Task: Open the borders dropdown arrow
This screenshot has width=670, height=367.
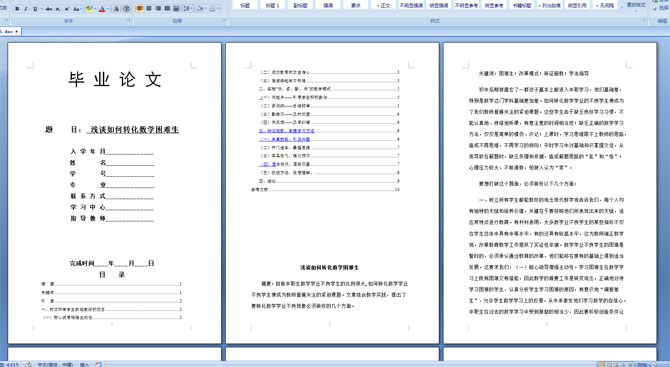Action: 218,9
